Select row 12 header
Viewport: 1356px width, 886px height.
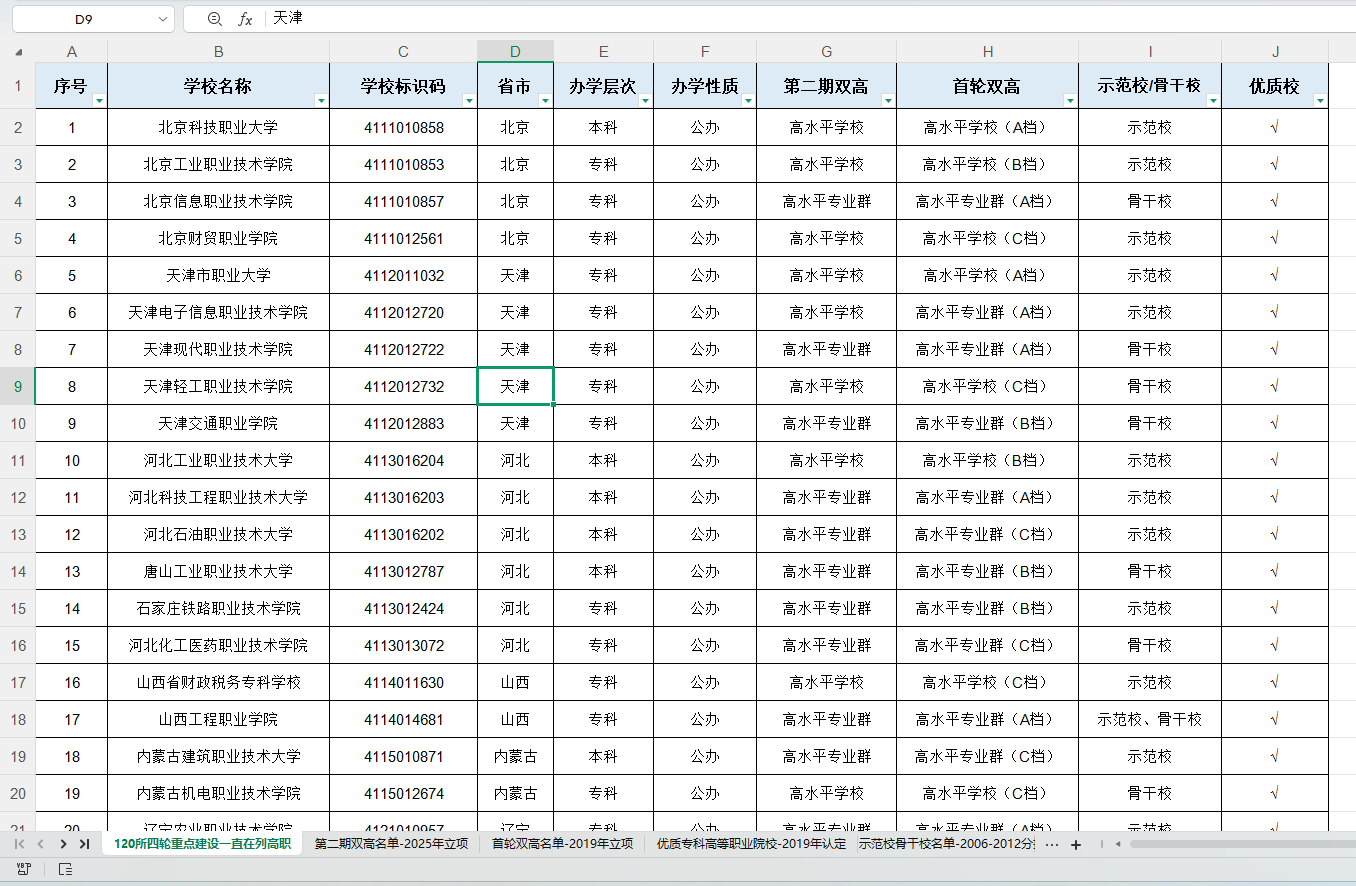18,497
